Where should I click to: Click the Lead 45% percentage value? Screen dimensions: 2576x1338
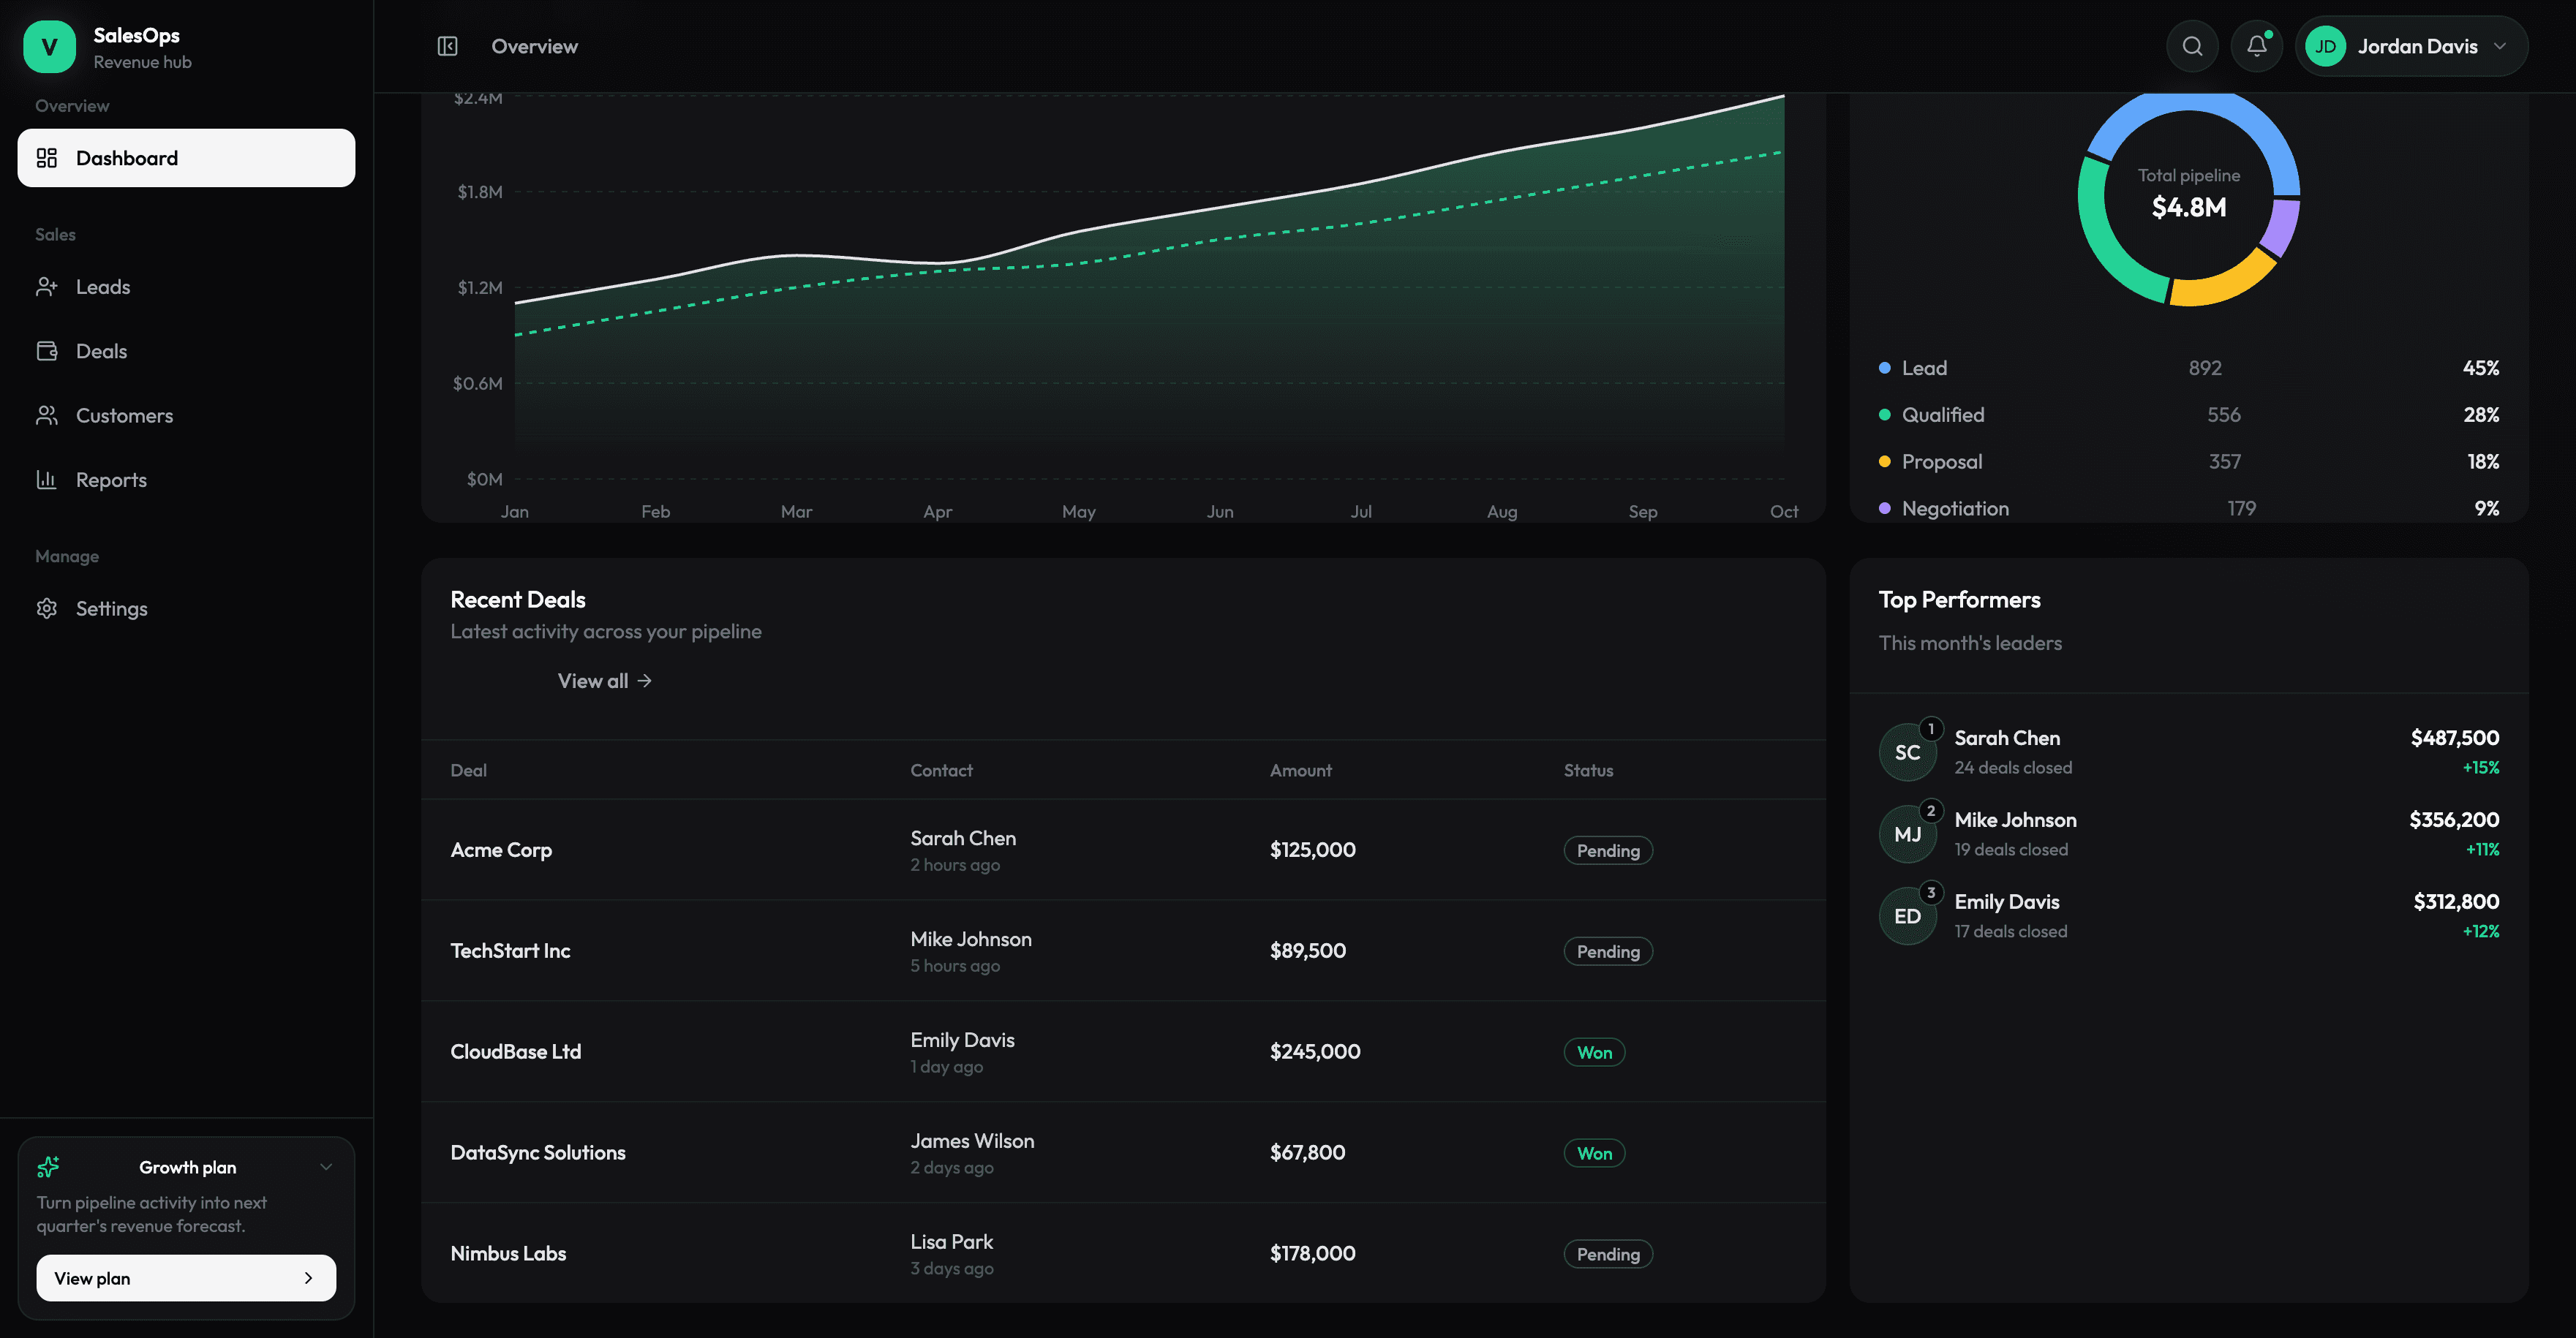coord(2480,368)
